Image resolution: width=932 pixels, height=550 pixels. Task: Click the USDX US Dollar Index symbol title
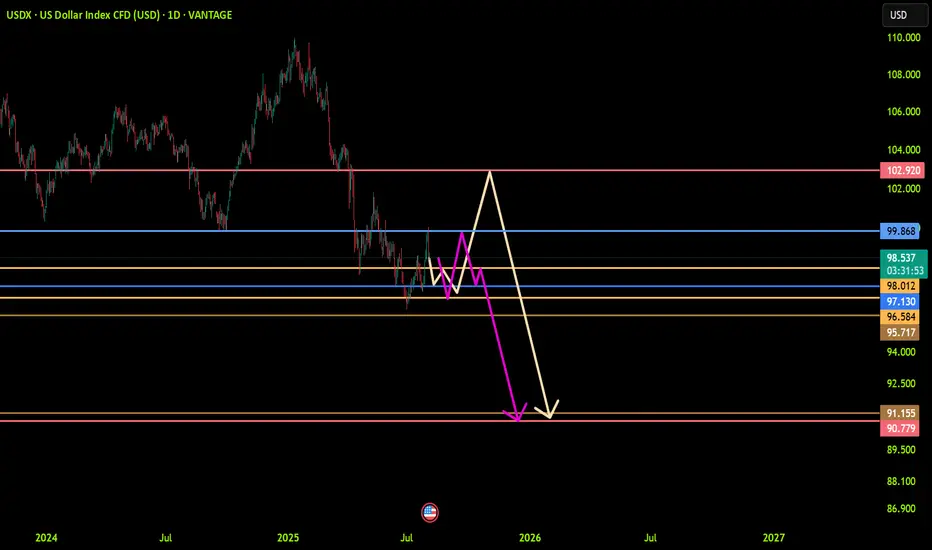(119, 15)
